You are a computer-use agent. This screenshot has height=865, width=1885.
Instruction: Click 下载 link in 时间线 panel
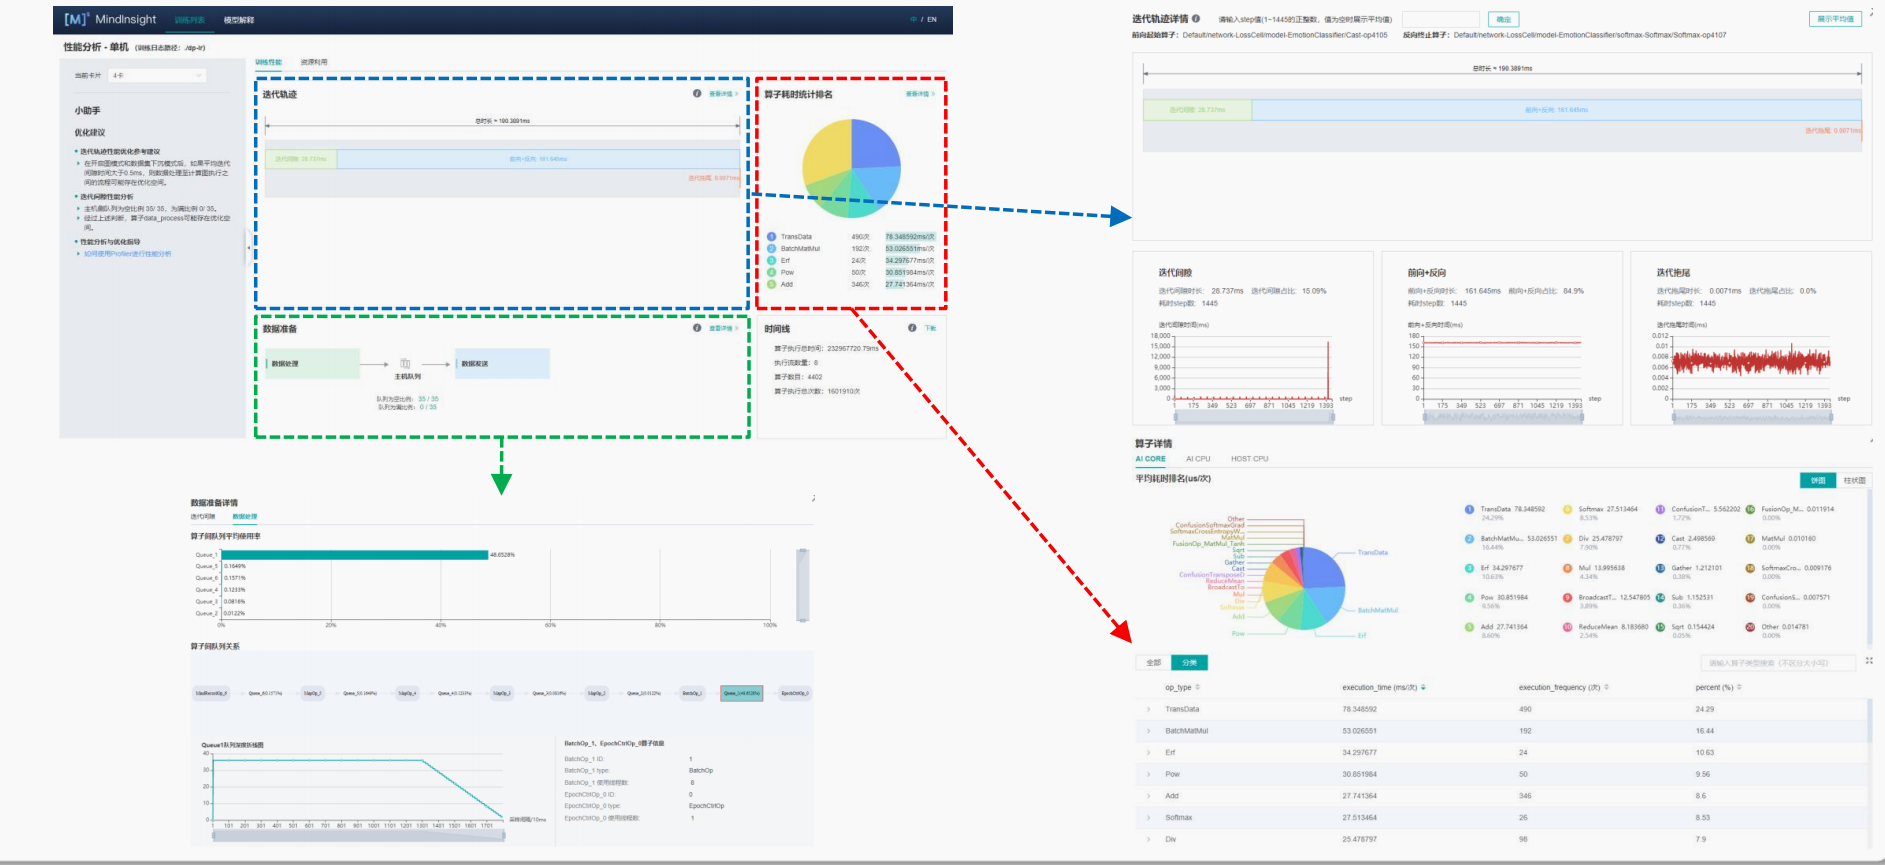tap(931, 328)
